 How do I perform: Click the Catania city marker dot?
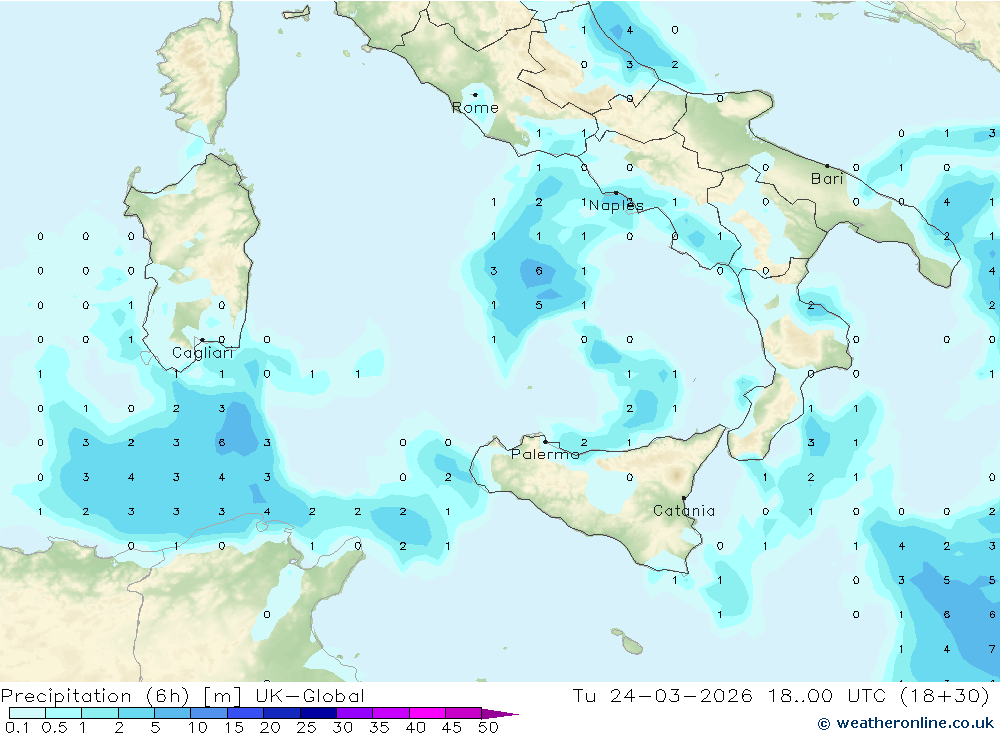tap(684, 498)
